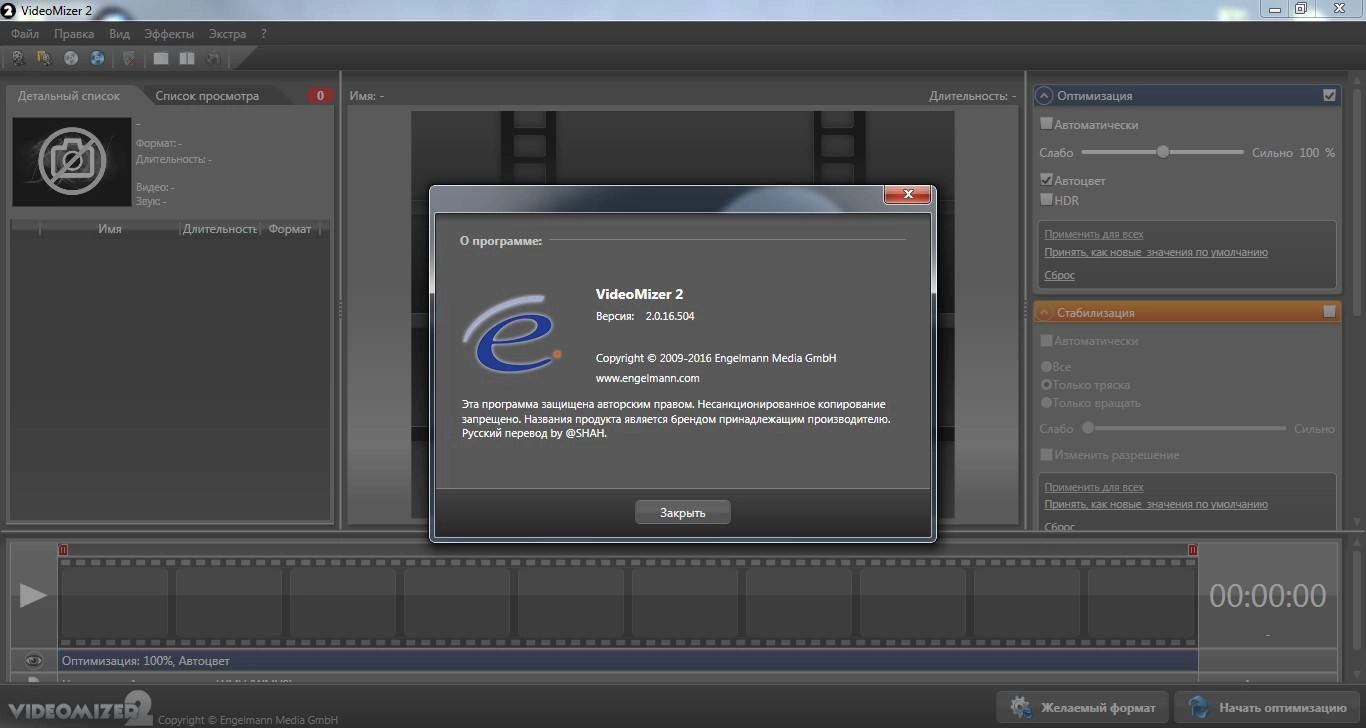The height and width of the screenshot is (728, 1366).
Task: Switch to the Детальный список tab
Action: (x=69, y=96)
